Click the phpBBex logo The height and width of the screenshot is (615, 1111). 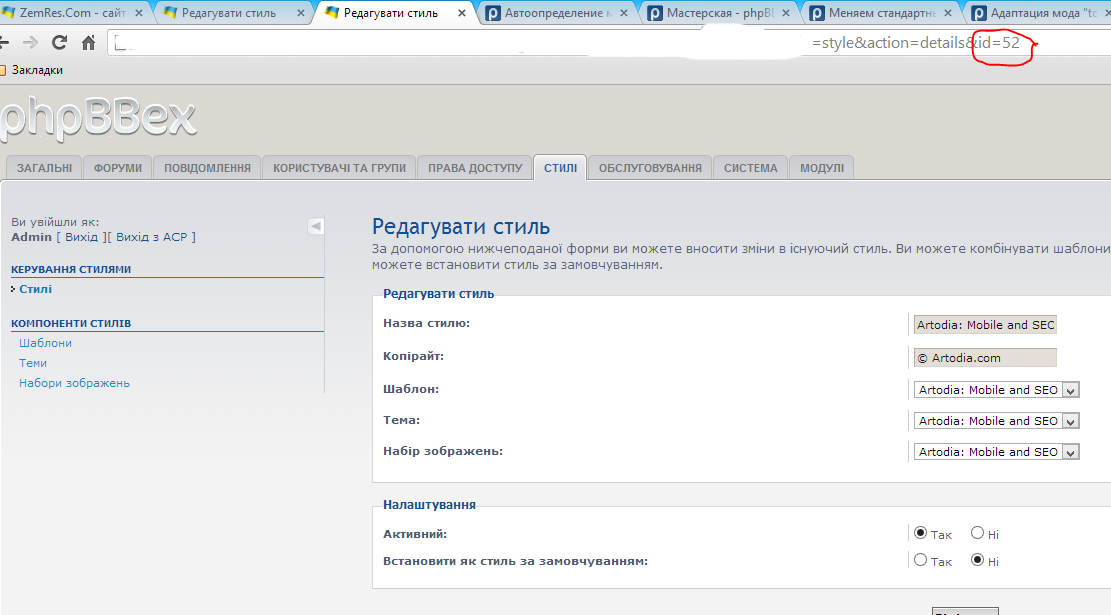(x=98, y=119)
